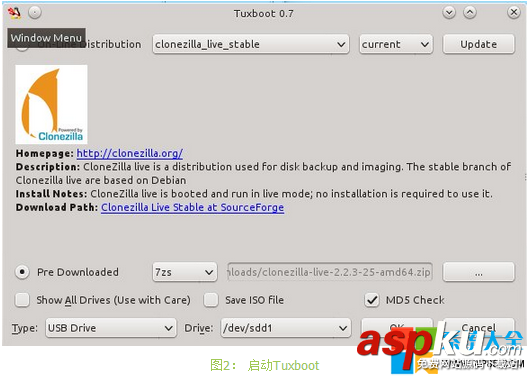Image resolution: width=527 pixels, height=376 pixels.
Task: Click the 'Homepage:' label
Action: 45,153
